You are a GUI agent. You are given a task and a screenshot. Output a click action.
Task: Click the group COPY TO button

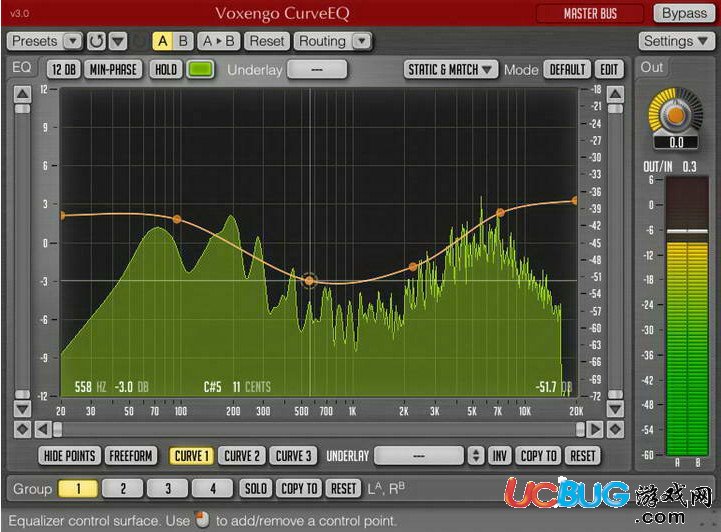299,488
